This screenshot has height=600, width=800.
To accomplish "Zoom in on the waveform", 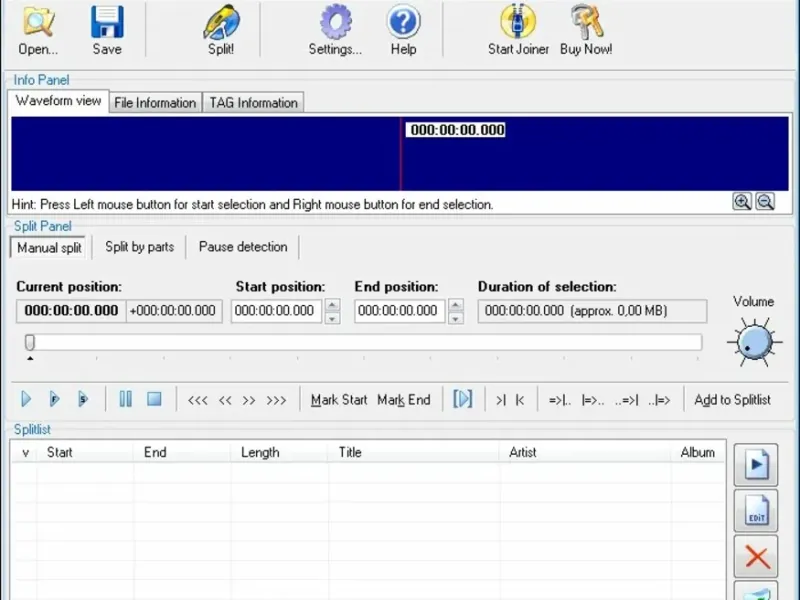I will 742,202.
